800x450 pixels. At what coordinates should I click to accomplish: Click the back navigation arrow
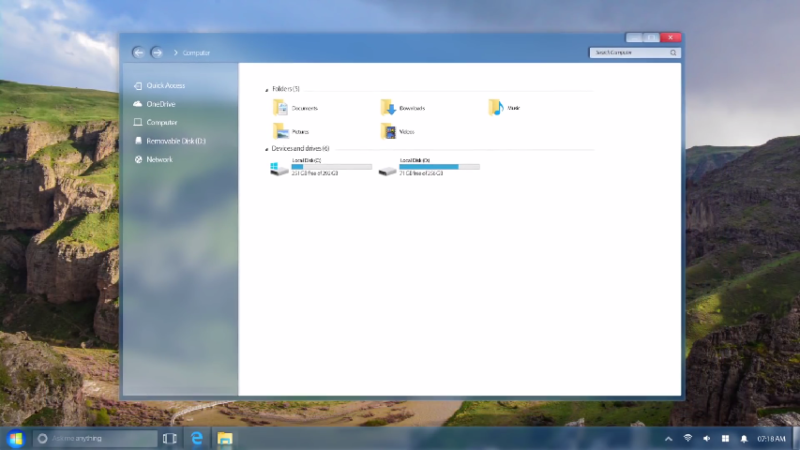click(138, 52)
